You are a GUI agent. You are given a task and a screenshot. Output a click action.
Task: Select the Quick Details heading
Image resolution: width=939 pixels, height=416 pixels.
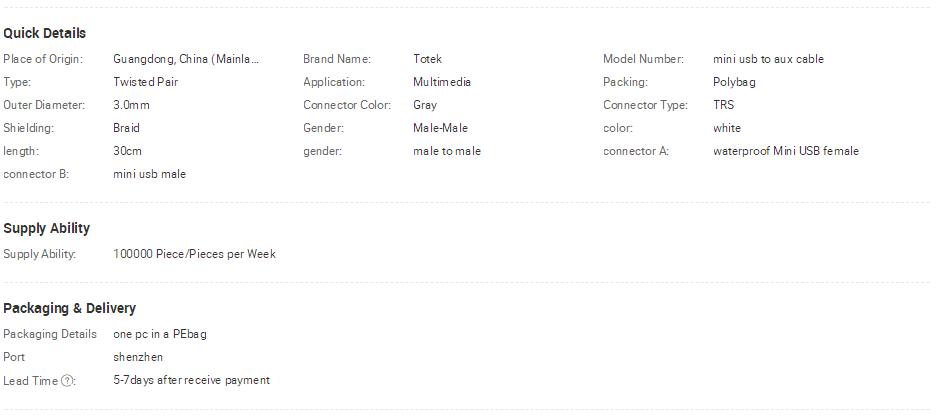pos(44,34)
